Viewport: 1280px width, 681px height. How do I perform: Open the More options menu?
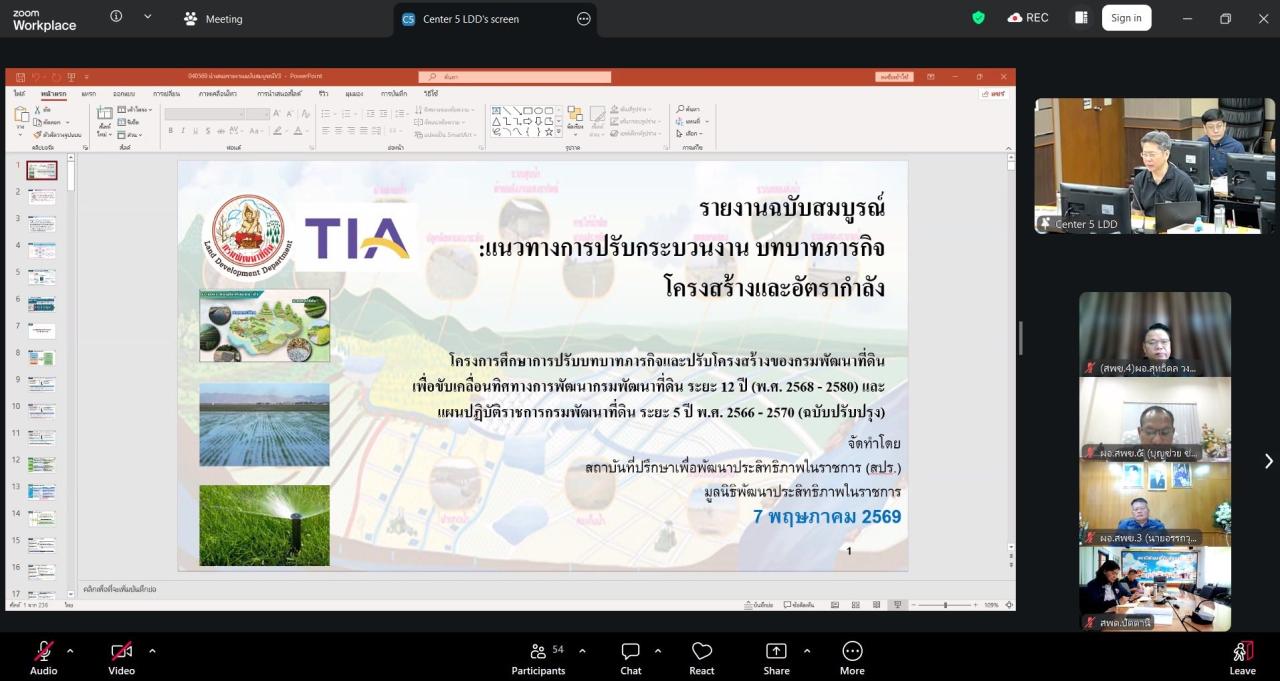[852, 658]
